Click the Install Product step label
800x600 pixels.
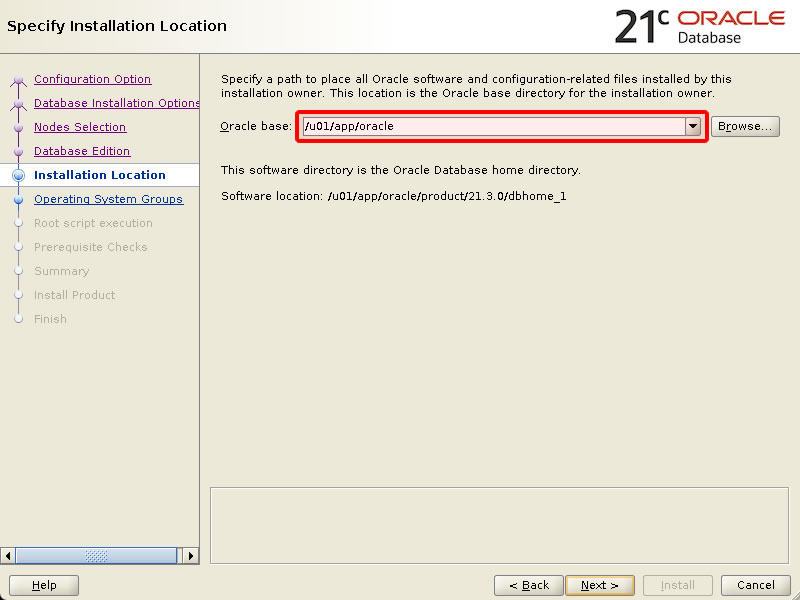(74, 295)
